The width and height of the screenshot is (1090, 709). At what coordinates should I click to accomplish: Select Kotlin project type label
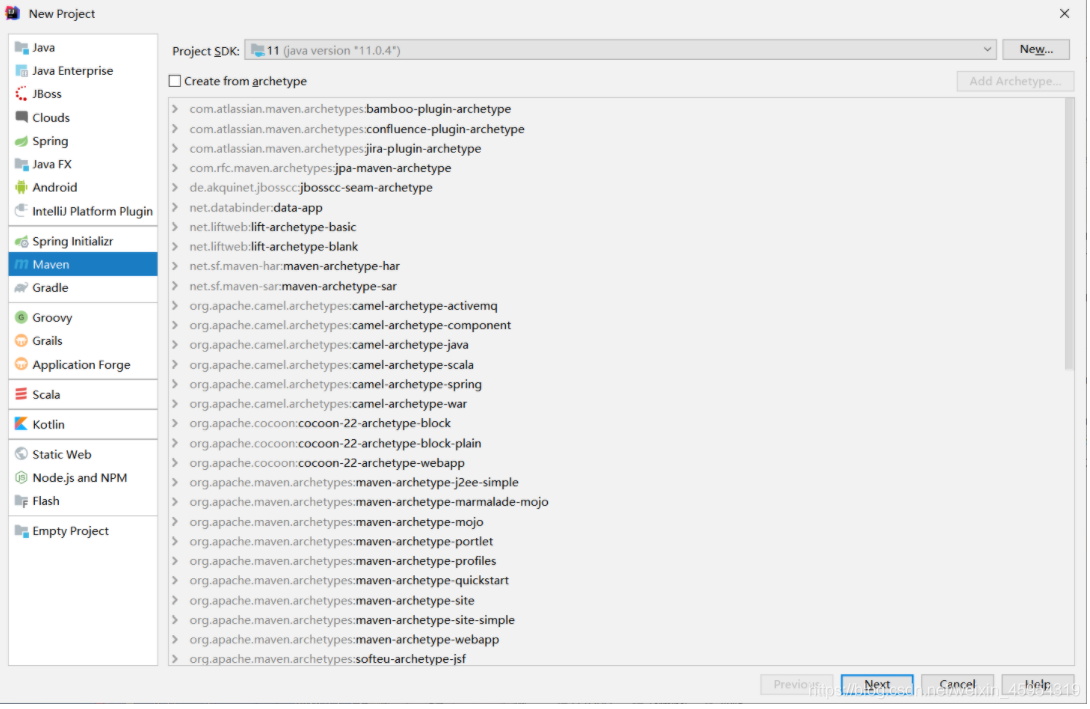pyautogui.click(x=48, y=425)
